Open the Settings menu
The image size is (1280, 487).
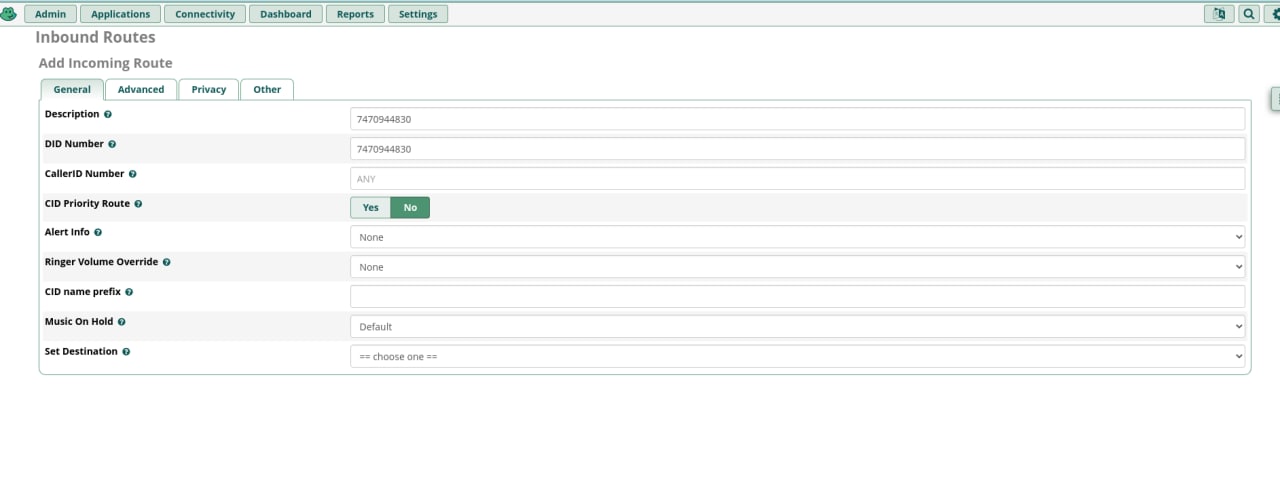[418, 14]
